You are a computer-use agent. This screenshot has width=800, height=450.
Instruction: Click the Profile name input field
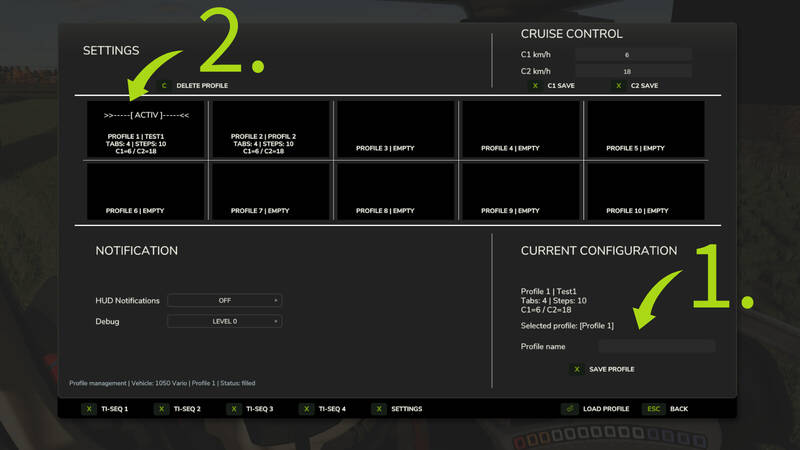point(657,346)
